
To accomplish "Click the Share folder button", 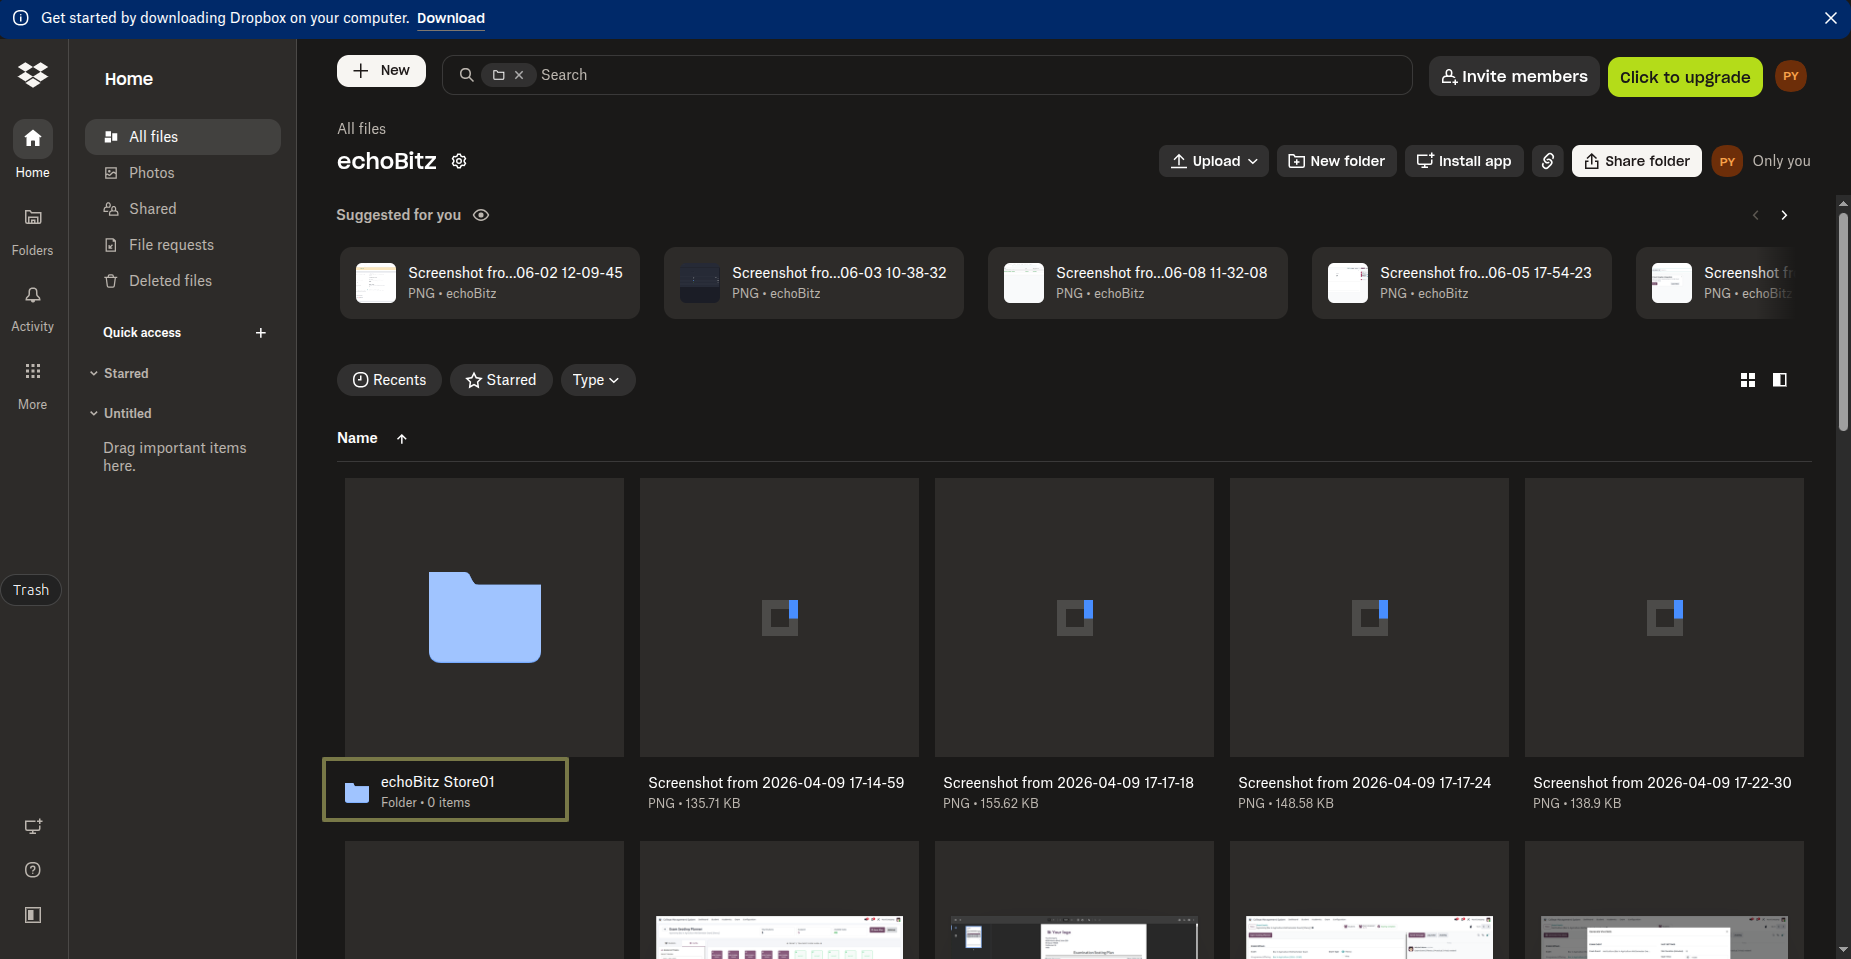I will pyautogui.click(x=1637, y=161).
